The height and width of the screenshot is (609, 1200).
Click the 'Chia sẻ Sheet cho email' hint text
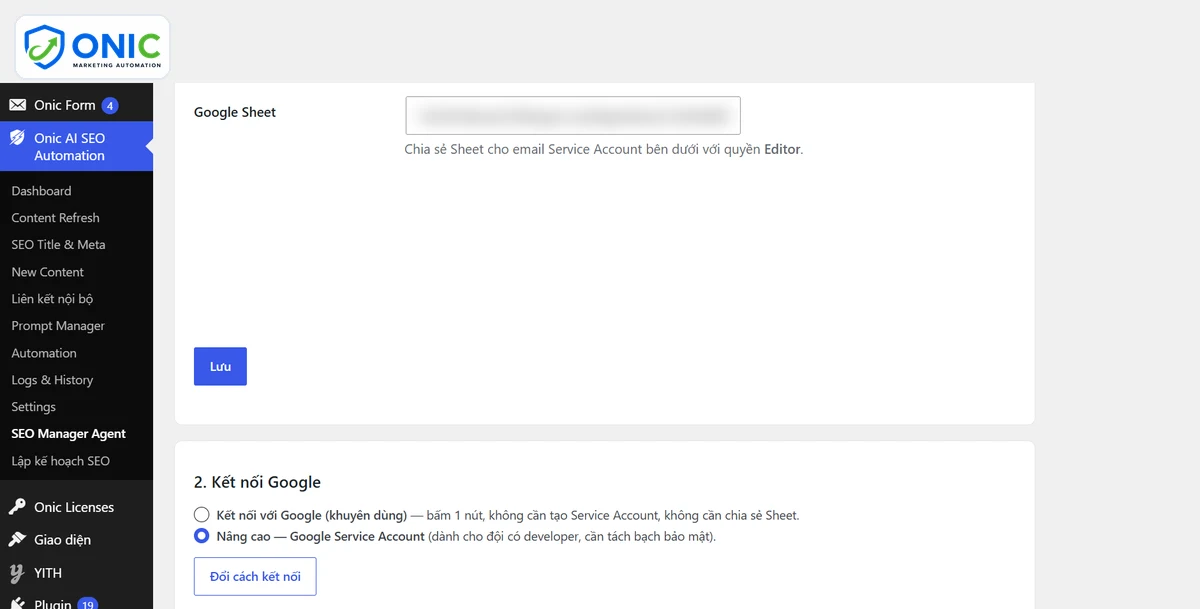pos(603,150)
